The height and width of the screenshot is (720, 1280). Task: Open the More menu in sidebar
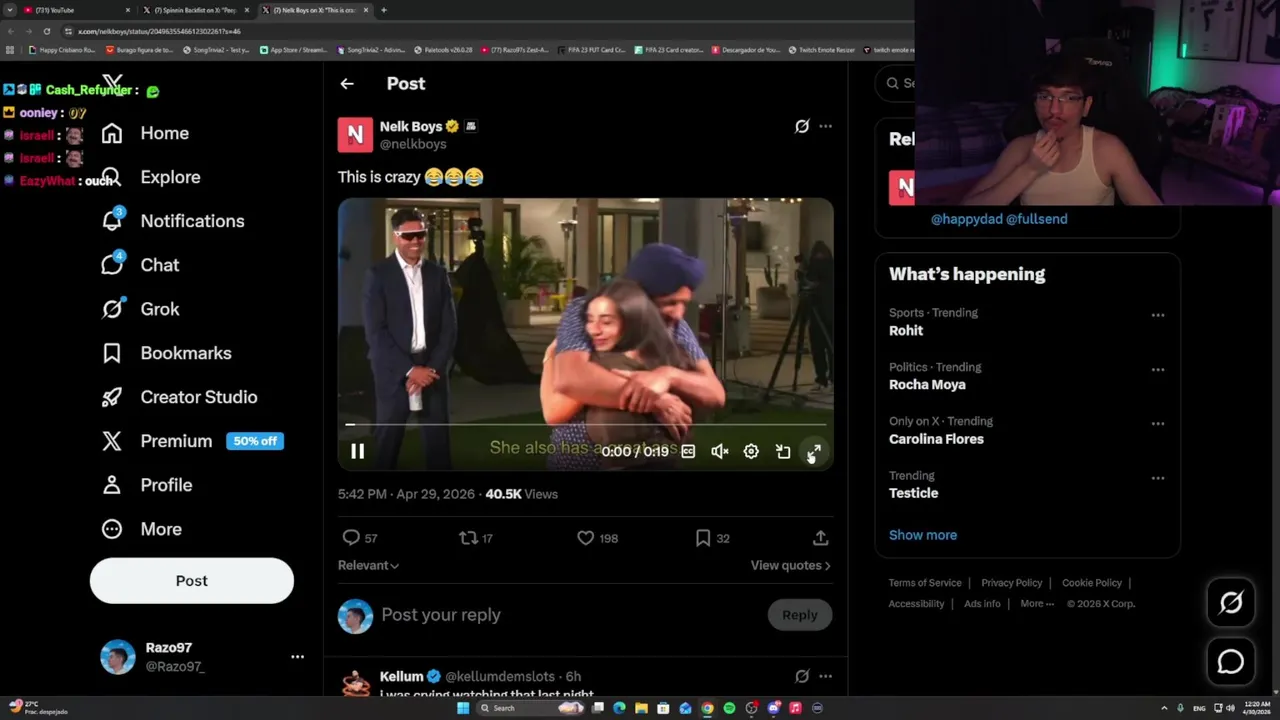click(x=141, y=529)
